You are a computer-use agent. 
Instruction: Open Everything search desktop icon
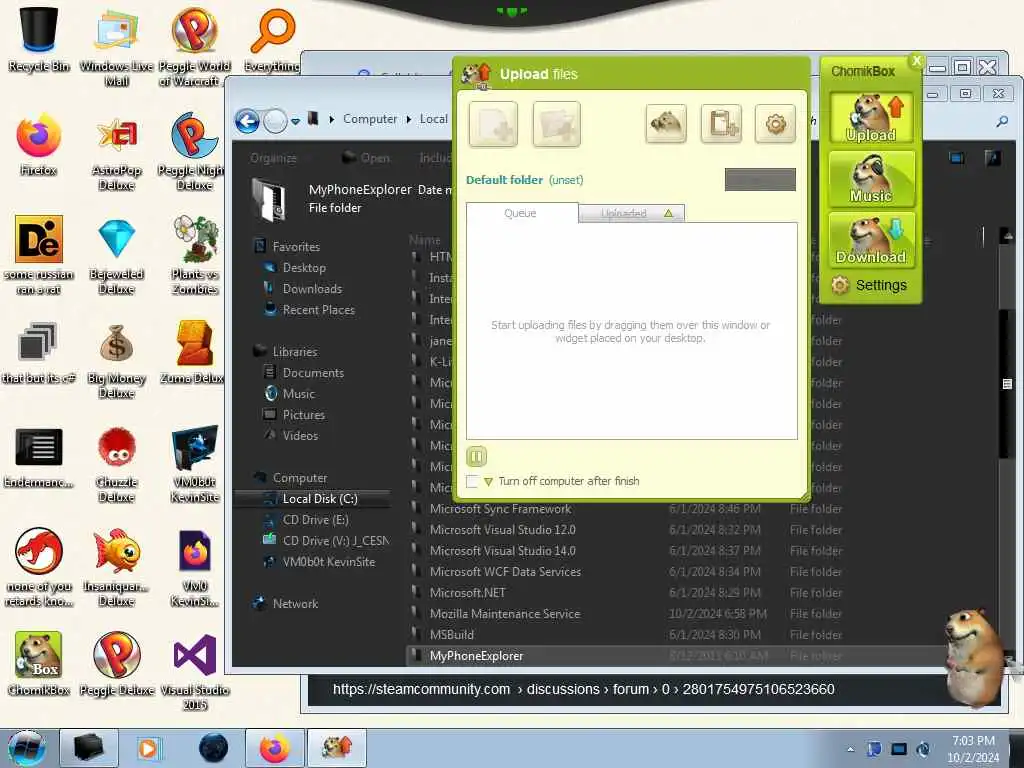click(x=272, y=38)
